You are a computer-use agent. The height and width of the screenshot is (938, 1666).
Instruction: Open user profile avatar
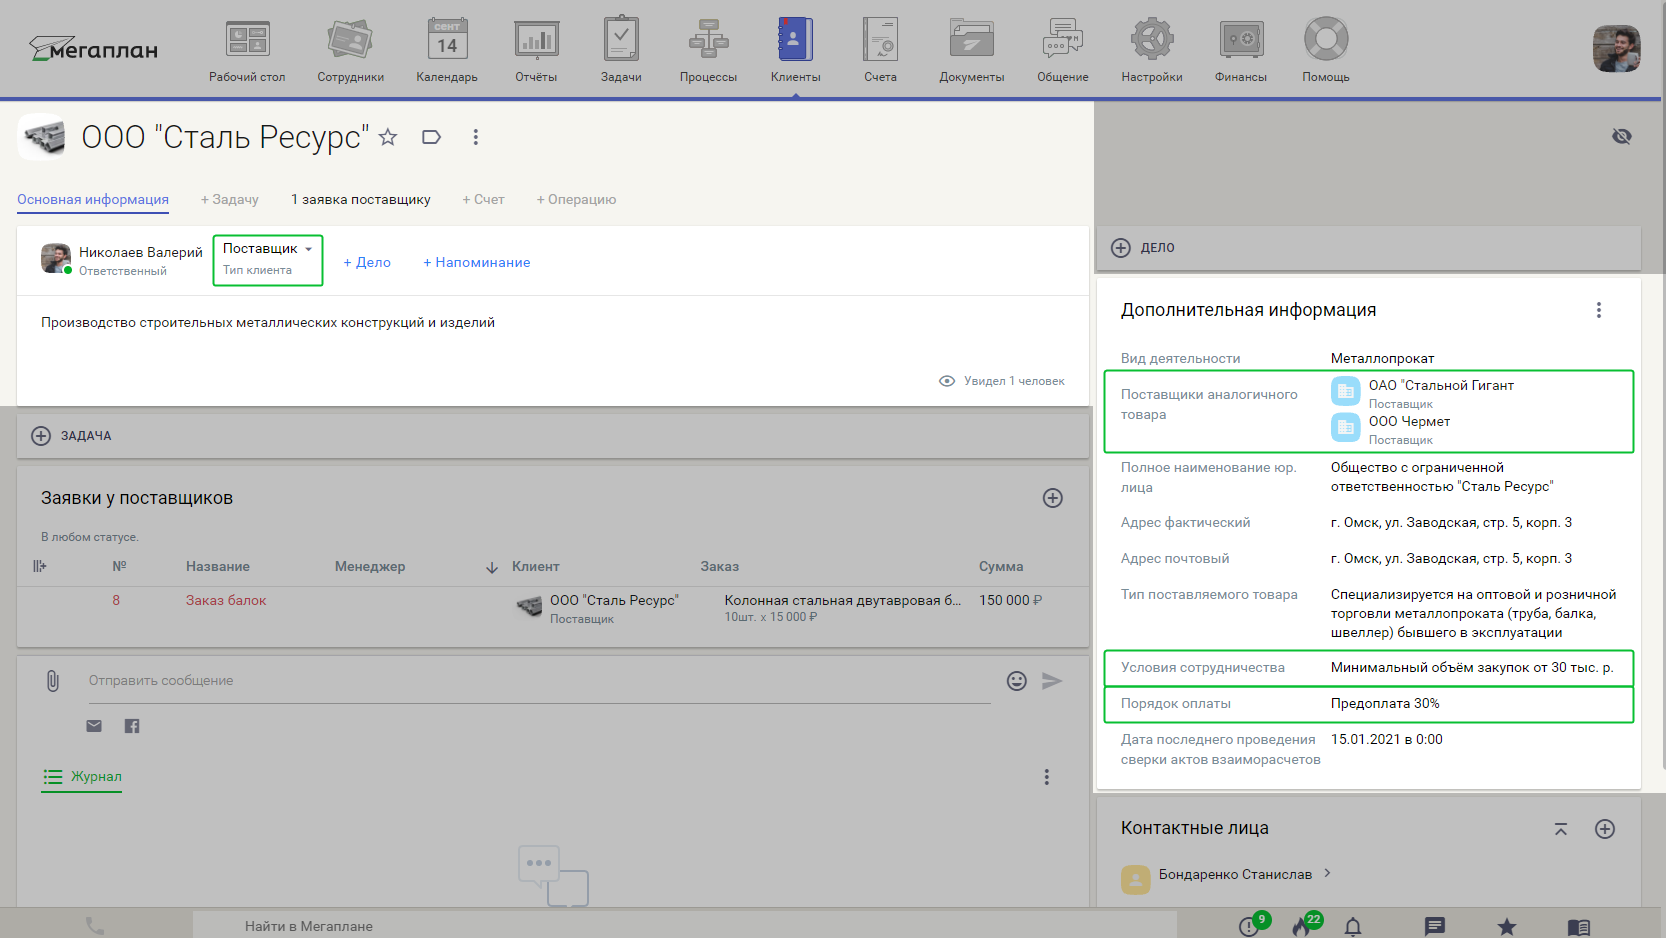(1616, 48)
